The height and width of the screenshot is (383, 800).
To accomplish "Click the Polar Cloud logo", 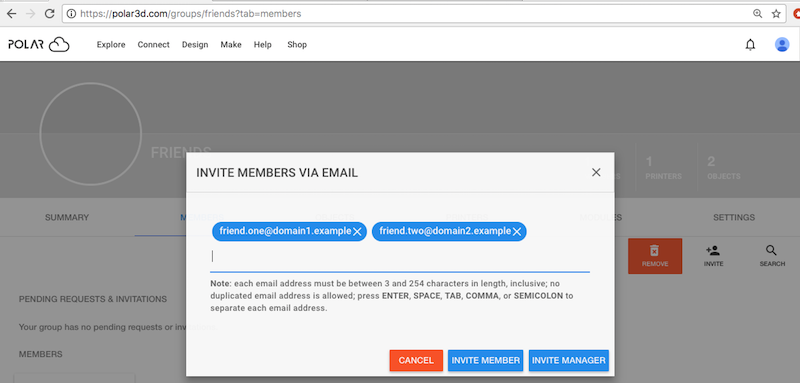I will 39,45.
